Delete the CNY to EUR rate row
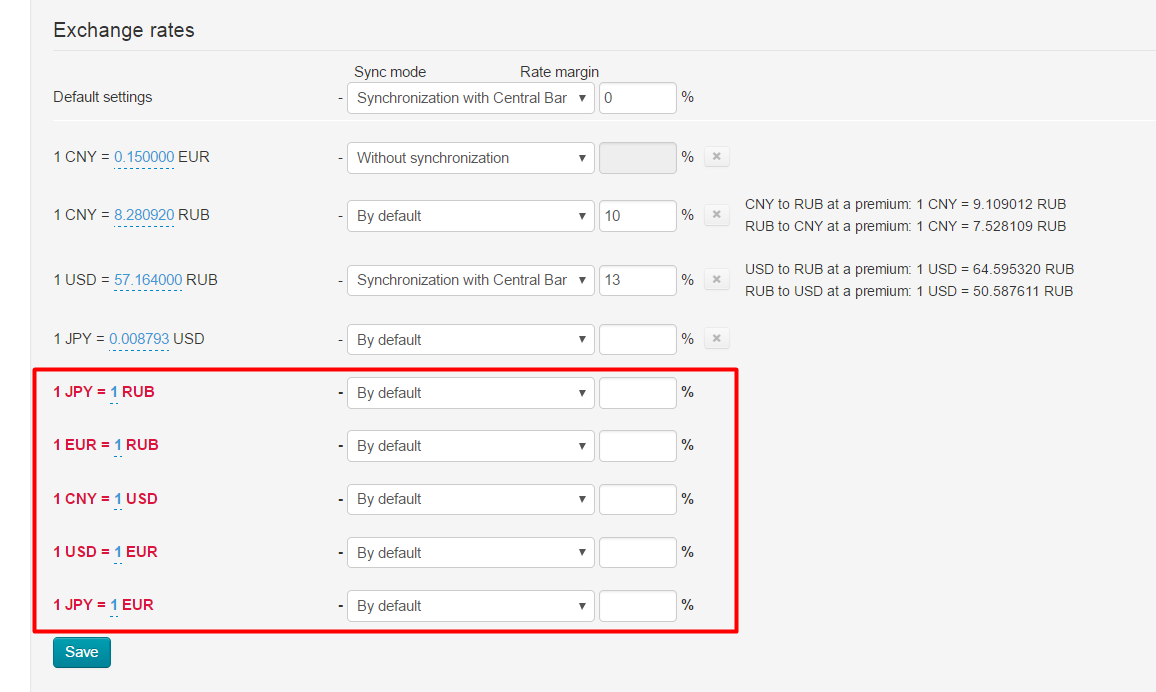Viewport: 1156px width, 692px height. click(717, 157)
